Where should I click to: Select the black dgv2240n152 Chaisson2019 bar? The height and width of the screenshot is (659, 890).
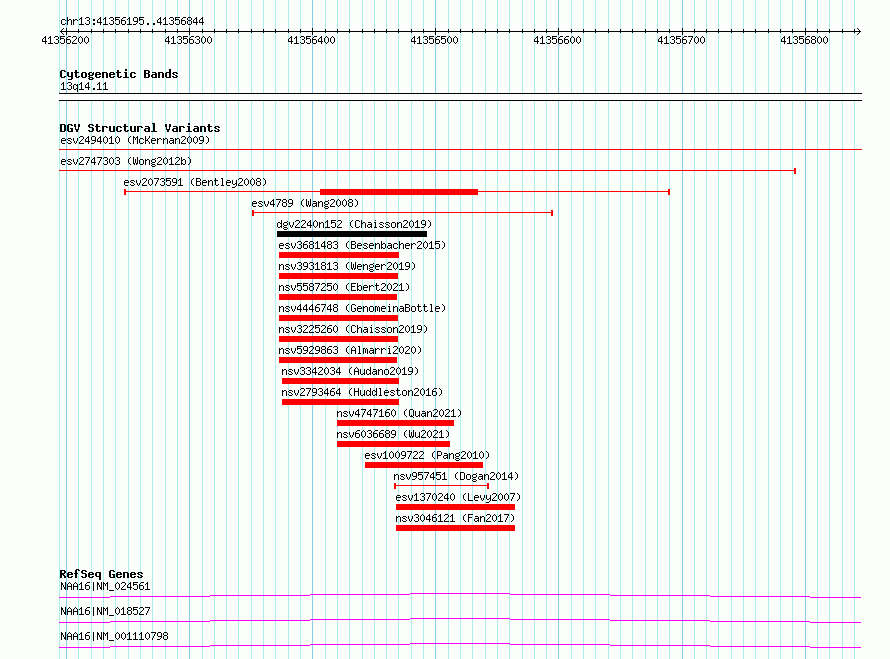click(352, 234)
